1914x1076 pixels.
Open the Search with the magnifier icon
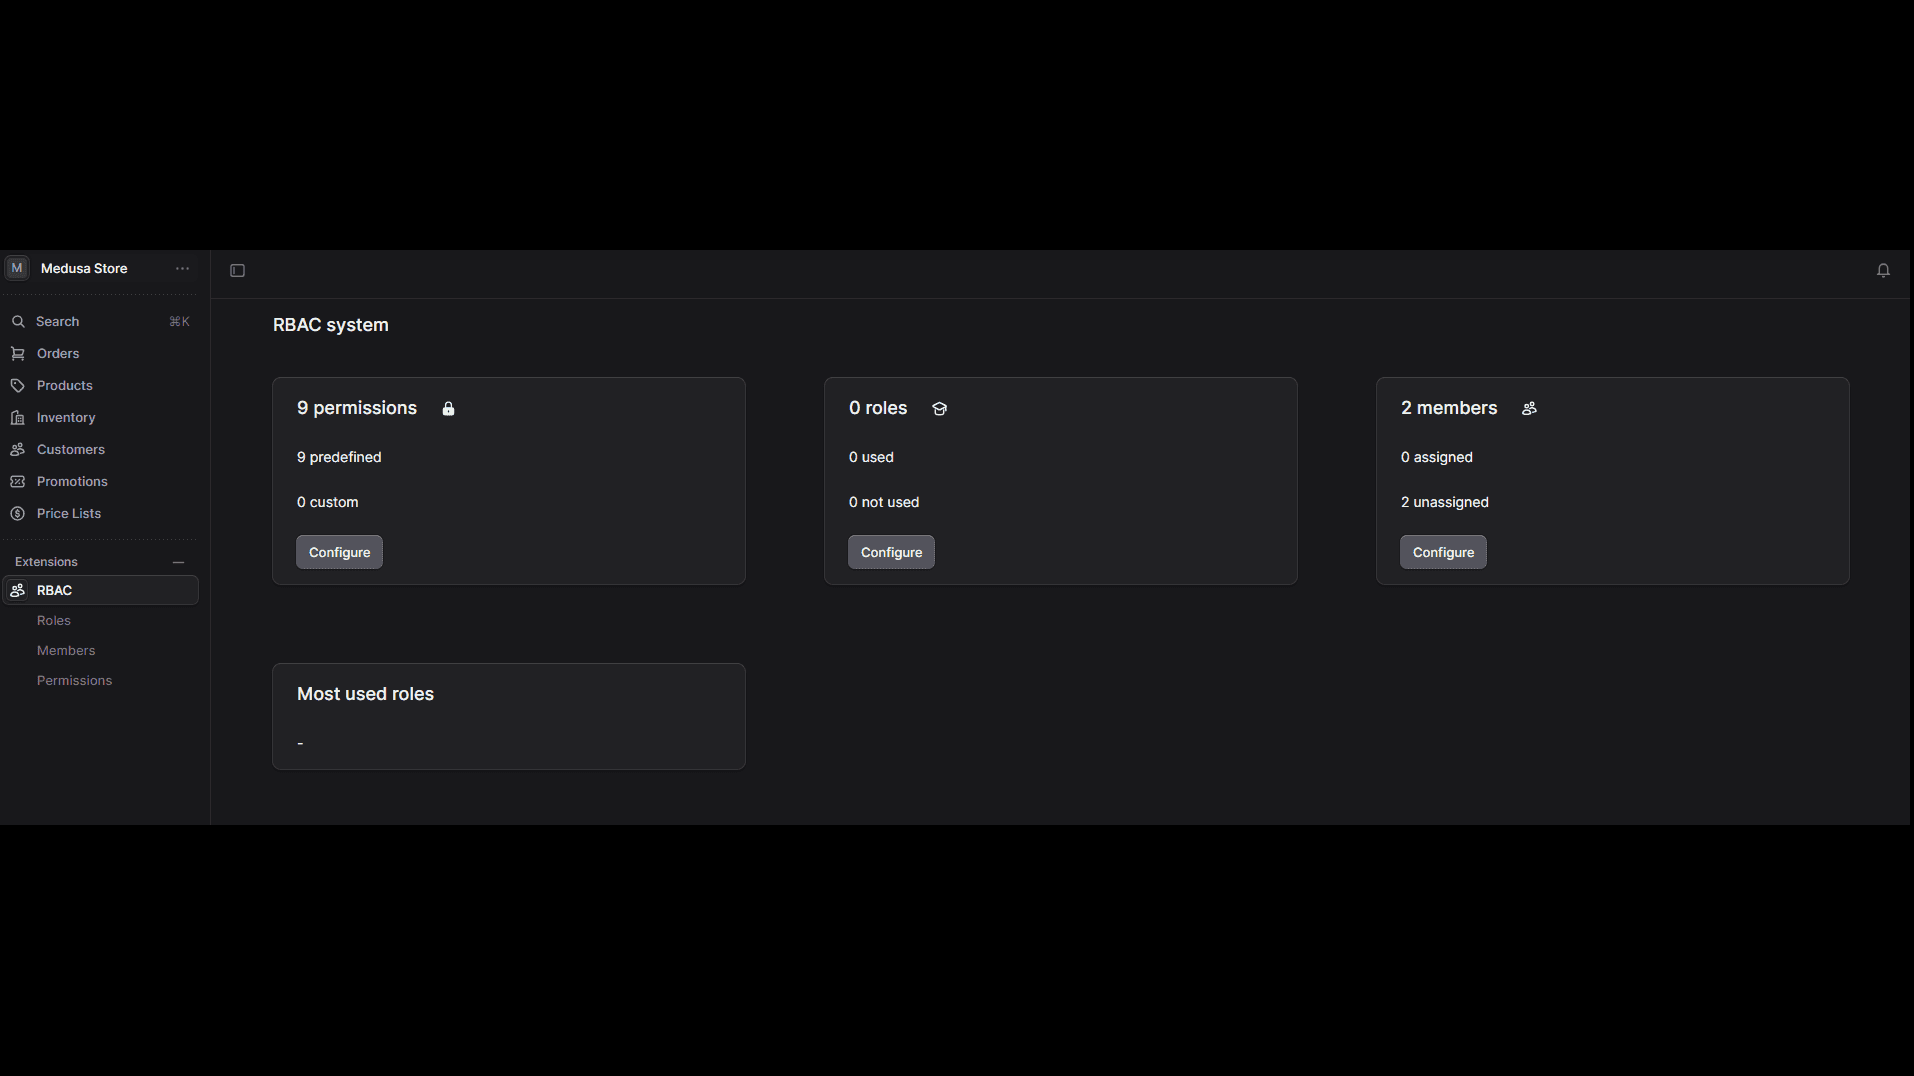pyautogui.click(x=18, y=321)
